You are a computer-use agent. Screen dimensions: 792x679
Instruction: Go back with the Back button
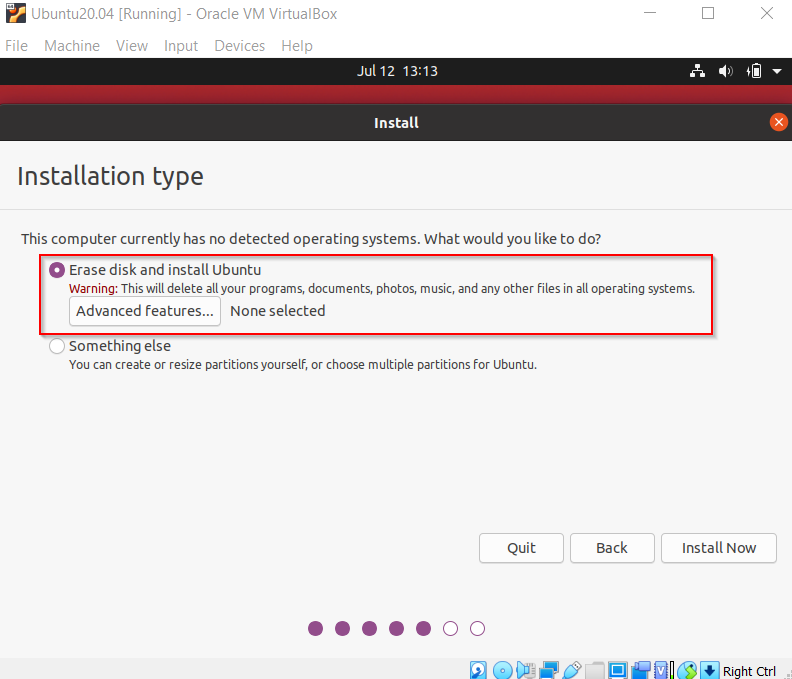pyautogui.click(x=612, y=548)
